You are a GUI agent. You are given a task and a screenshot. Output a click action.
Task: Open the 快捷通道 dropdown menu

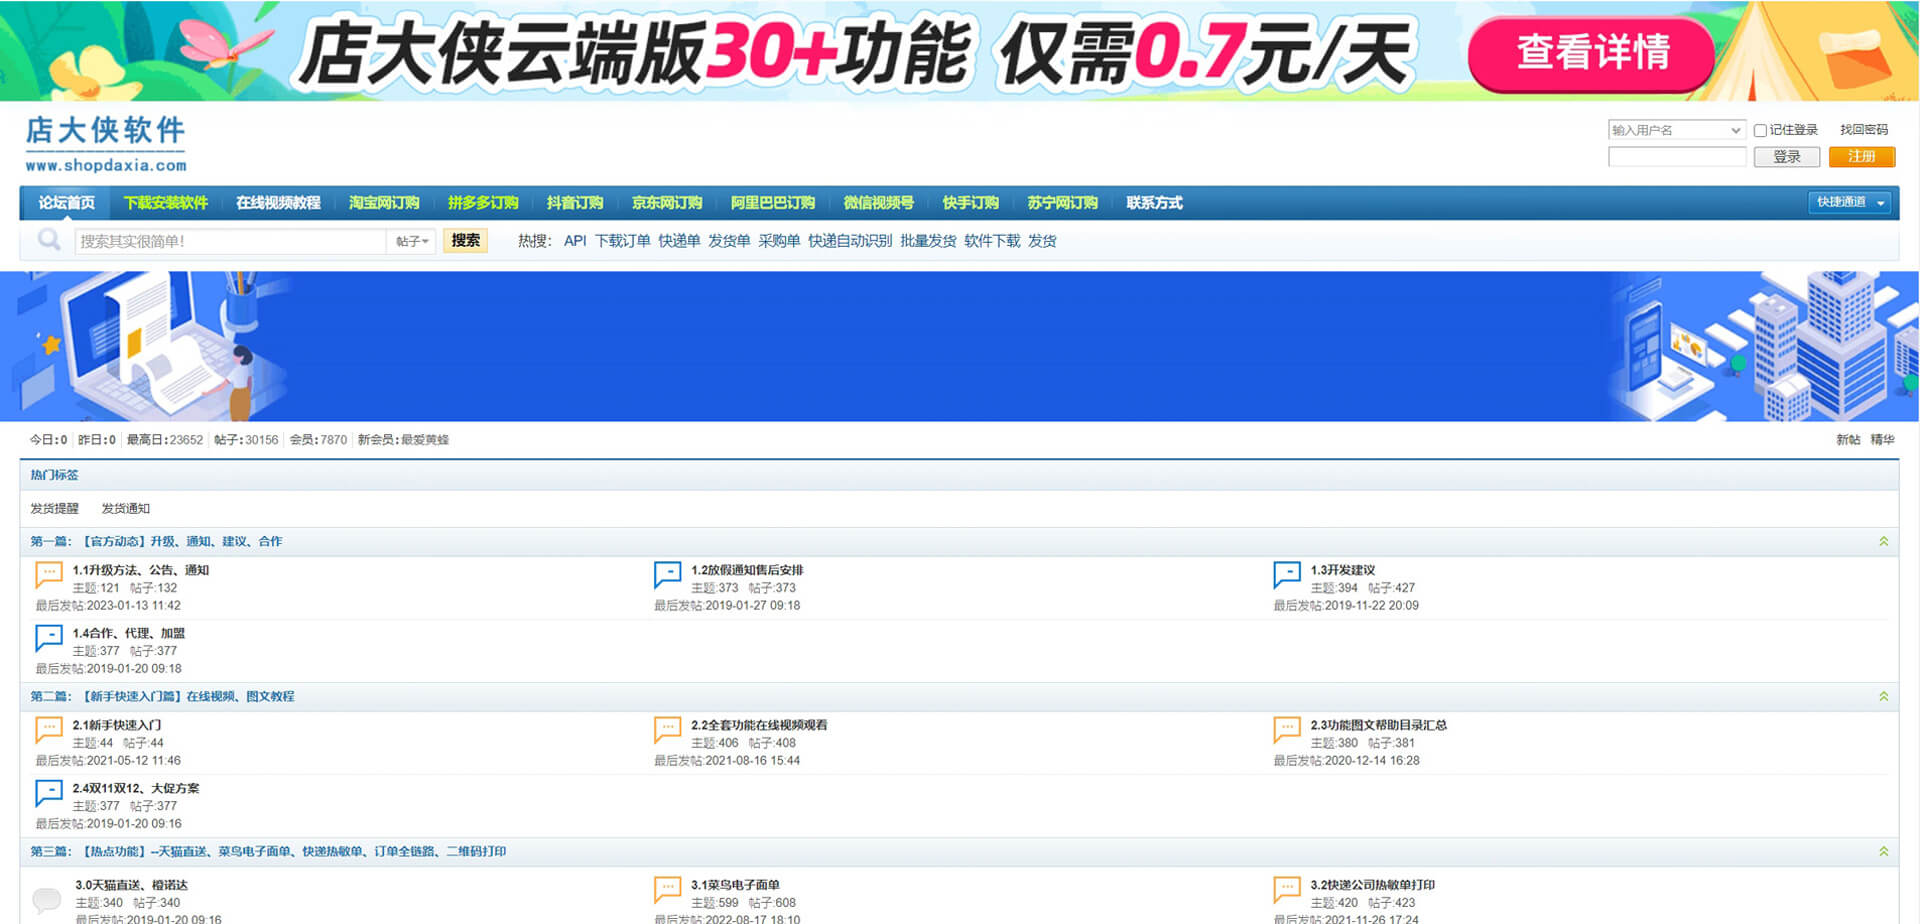(x=1849, y=202)
